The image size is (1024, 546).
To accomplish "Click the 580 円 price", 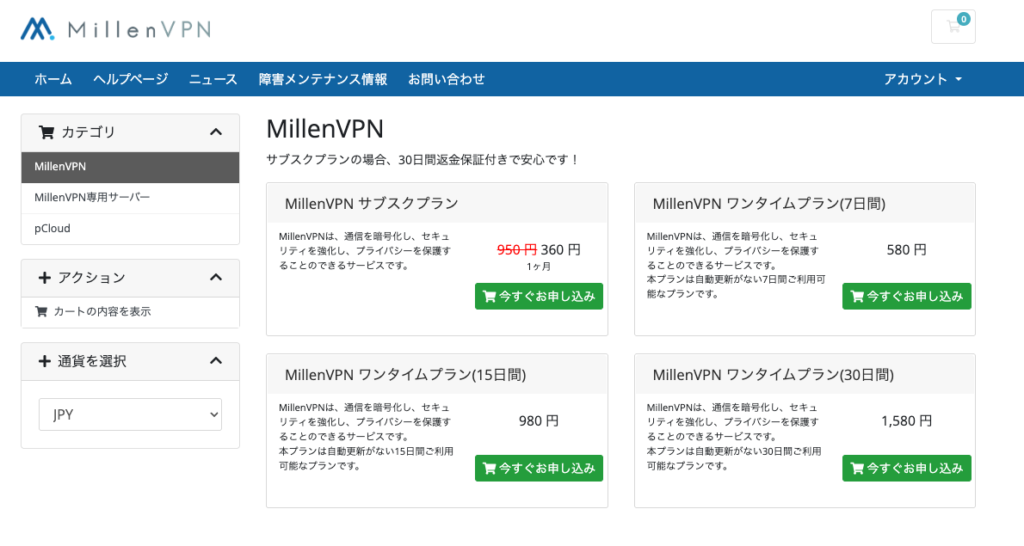I will point(906,249).
